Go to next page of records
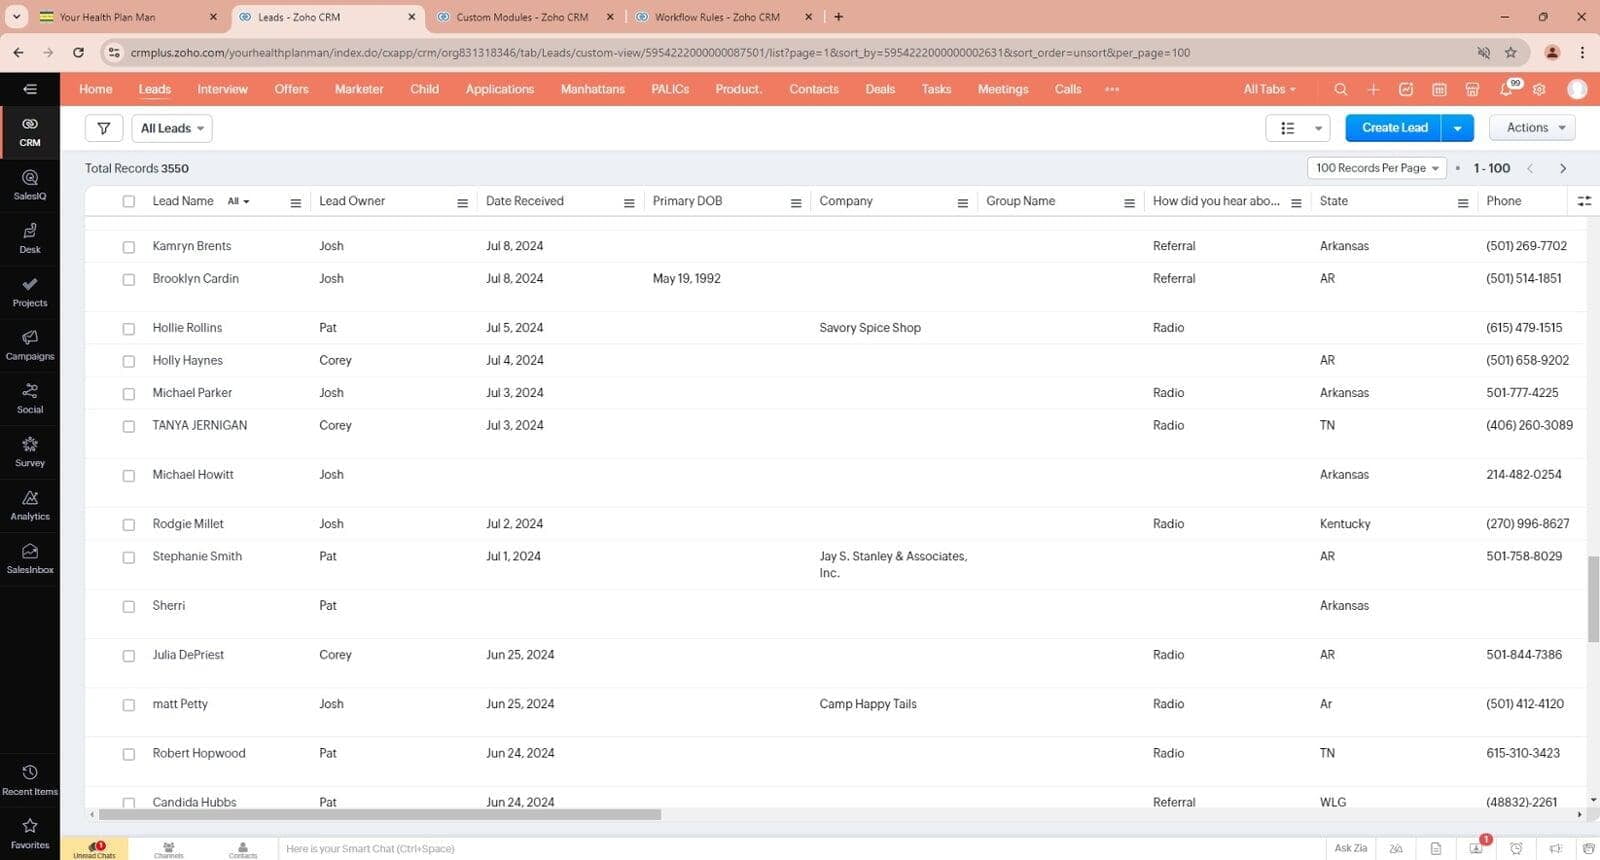 (x=1563, y=168)
